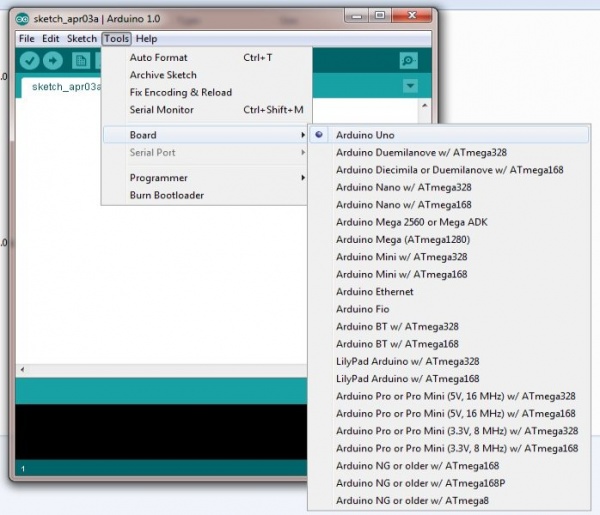Image resolution: width=600 pixels, height=515 pixels.
Task: Expand the Serial Port submenu
Action: pos(205,153)
